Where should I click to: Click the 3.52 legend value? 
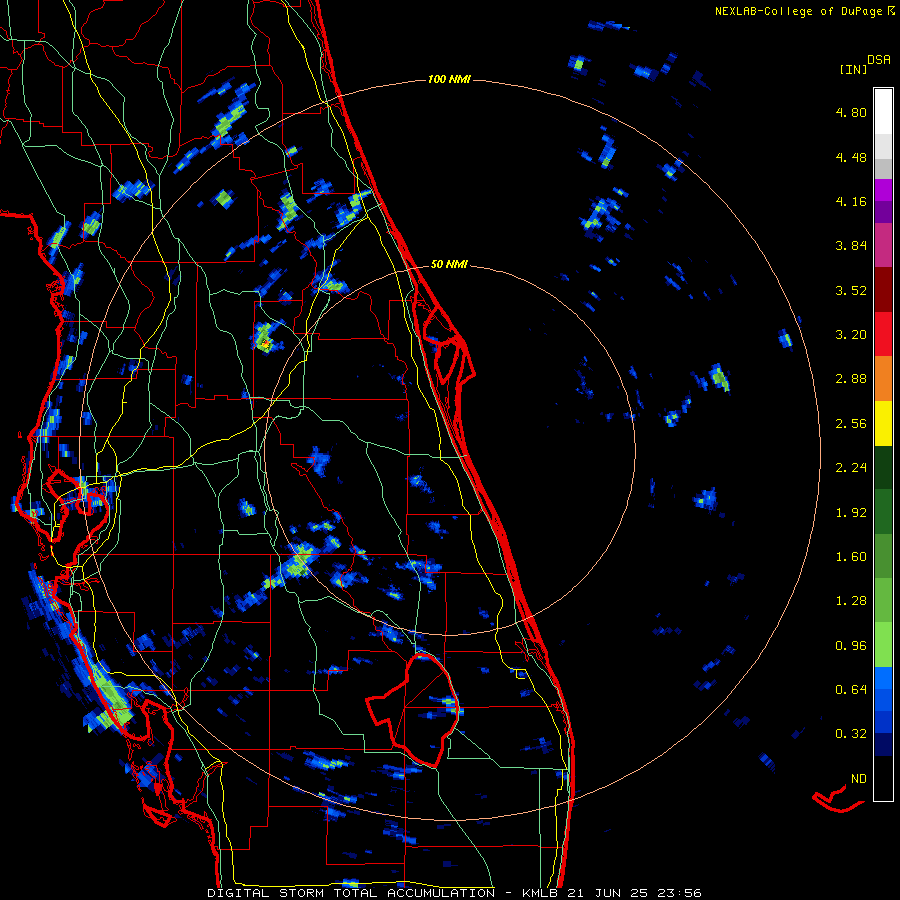(851, 290)
